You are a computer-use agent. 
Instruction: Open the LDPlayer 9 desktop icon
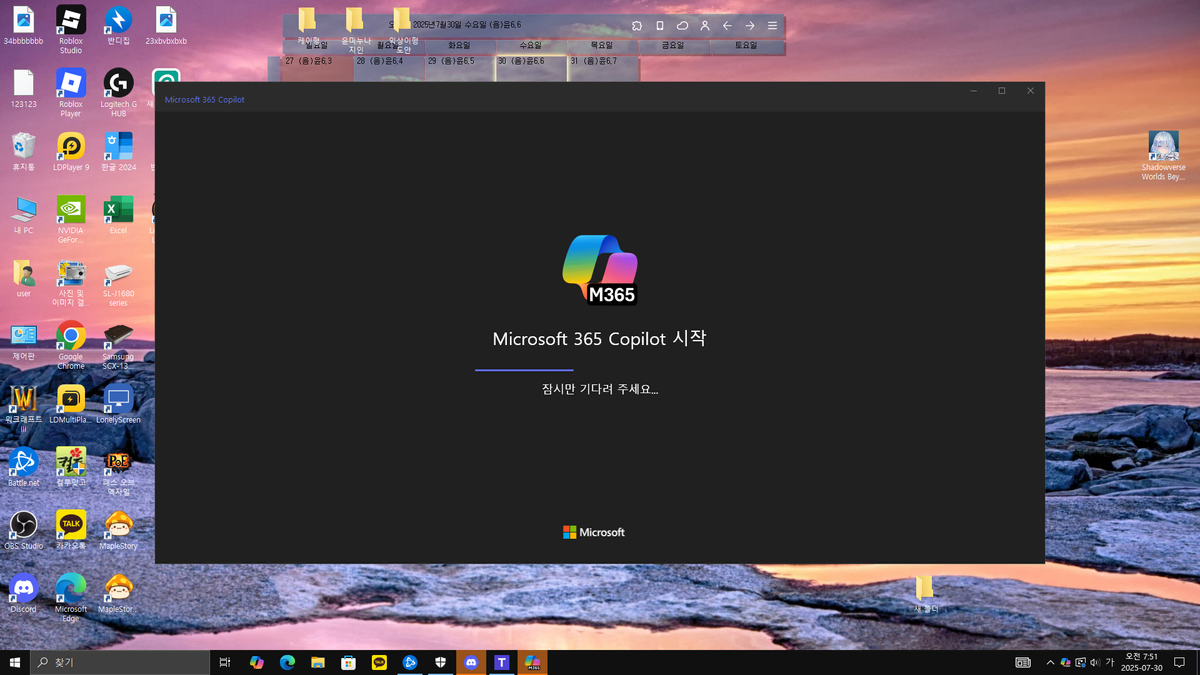pos(70,152)
